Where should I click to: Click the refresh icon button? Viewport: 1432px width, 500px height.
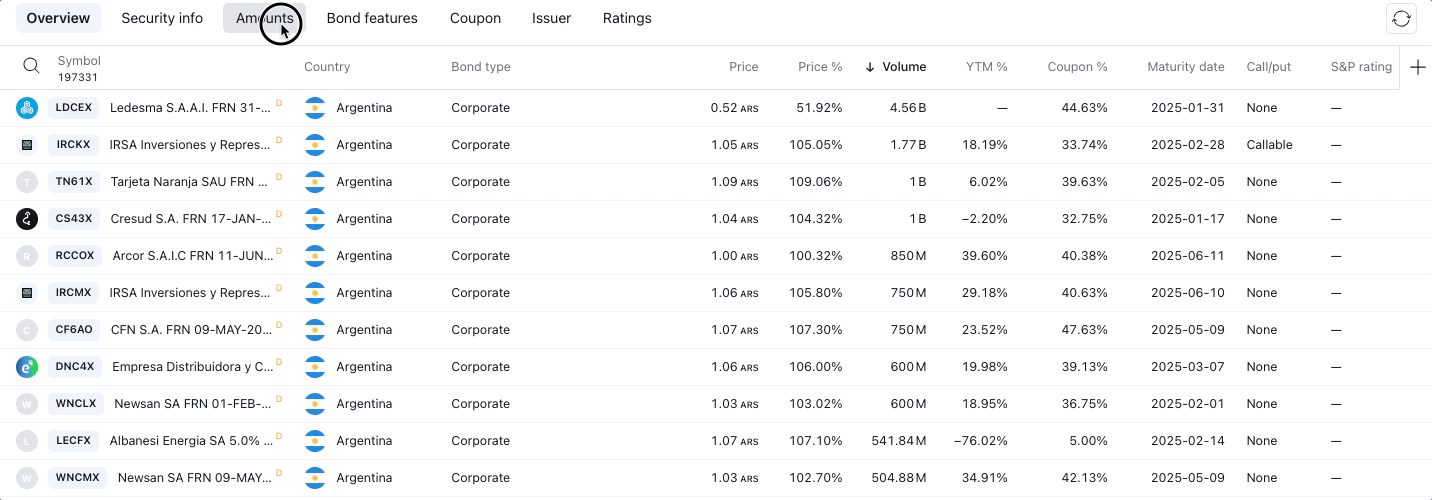pos(1401,19)
